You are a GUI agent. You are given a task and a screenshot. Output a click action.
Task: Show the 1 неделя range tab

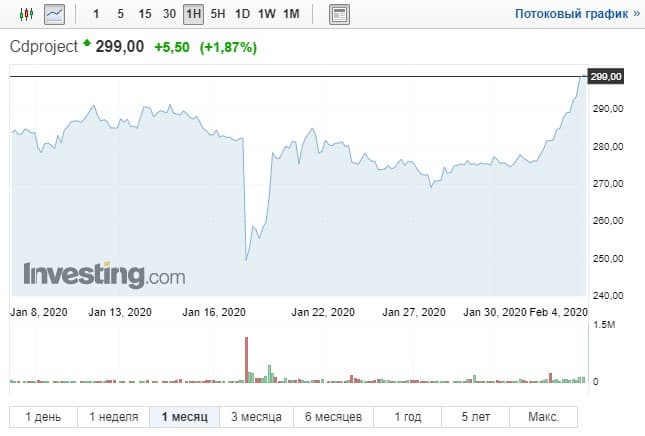point(113,417)
